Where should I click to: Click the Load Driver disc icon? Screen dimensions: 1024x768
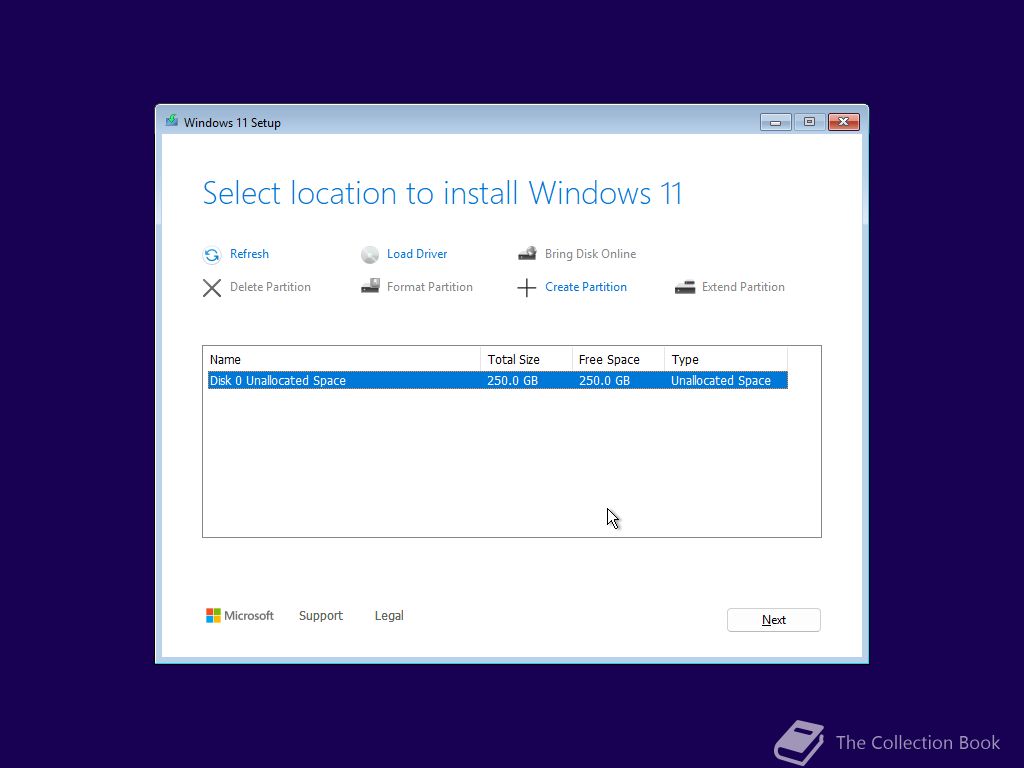pos(370,255)
